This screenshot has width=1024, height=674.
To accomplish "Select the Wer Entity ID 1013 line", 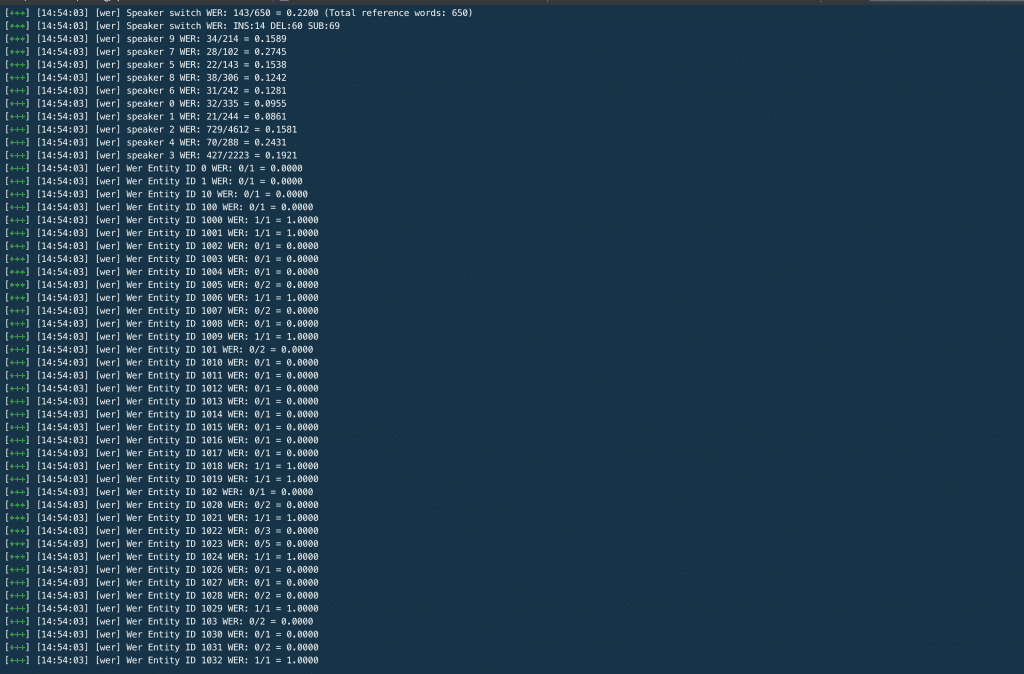I will tap(161, 402).
